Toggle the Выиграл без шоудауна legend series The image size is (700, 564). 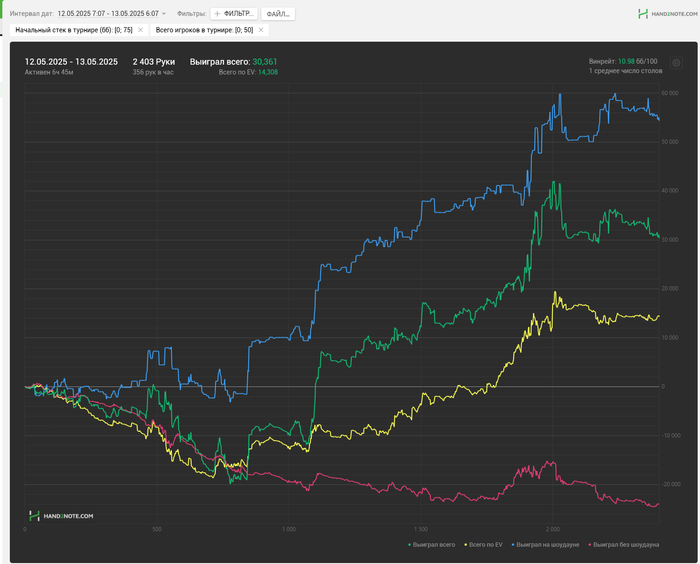624,544
